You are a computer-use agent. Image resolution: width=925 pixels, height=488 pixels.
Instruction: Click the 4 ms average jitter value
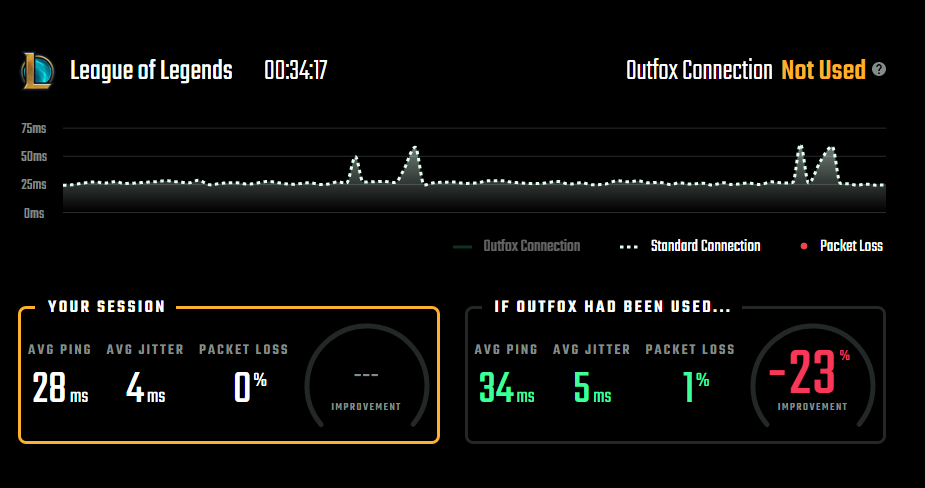coord(145,388)
